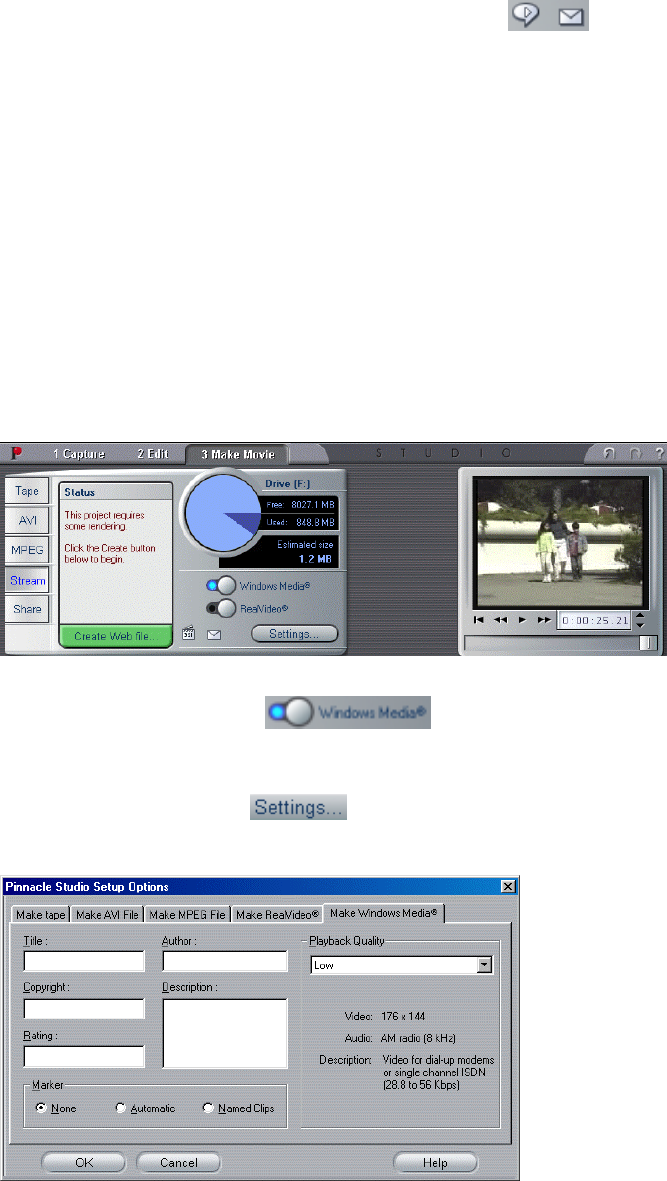Screen dimensions: 667x1181
Task: Click the large envelope icon at page top
Action: click(x=571, y=17)
